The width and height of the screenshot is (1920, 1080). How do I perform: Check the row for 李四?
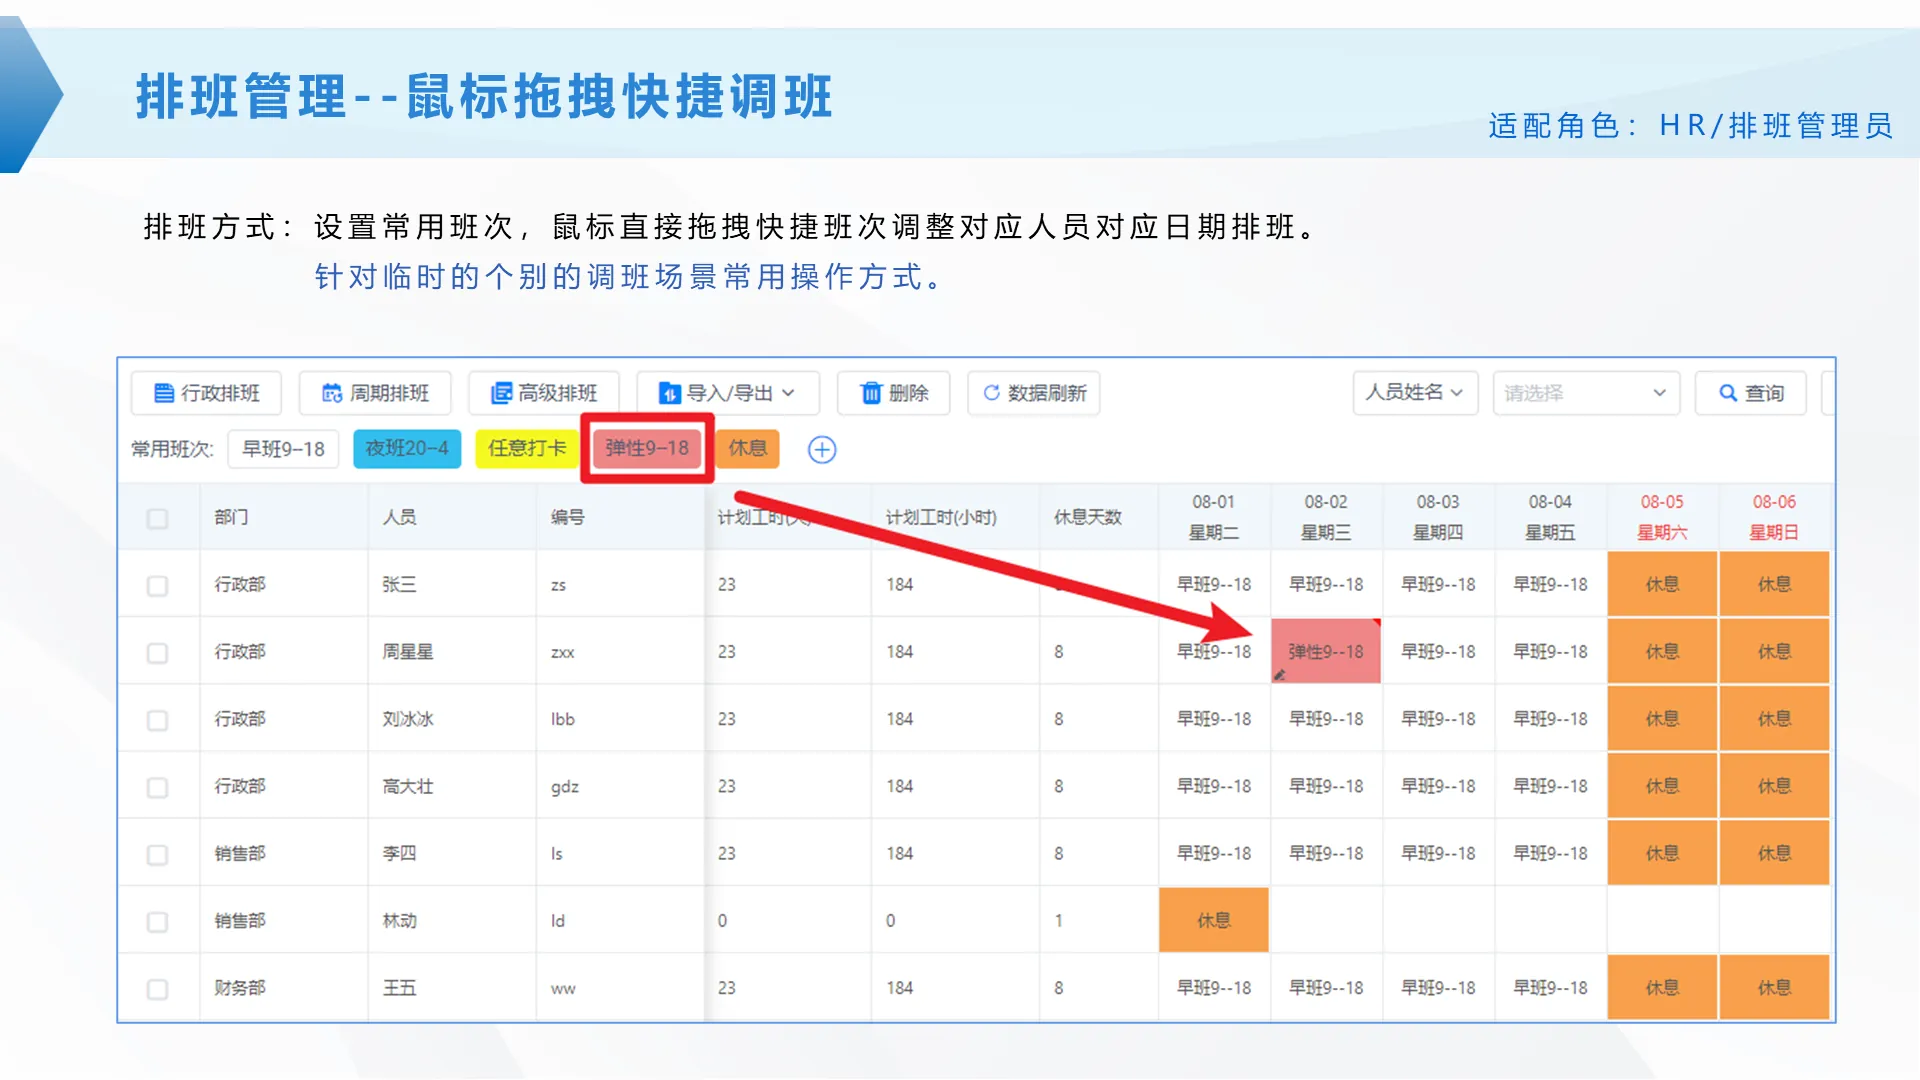pyautogui.click(x=157, y=854)
